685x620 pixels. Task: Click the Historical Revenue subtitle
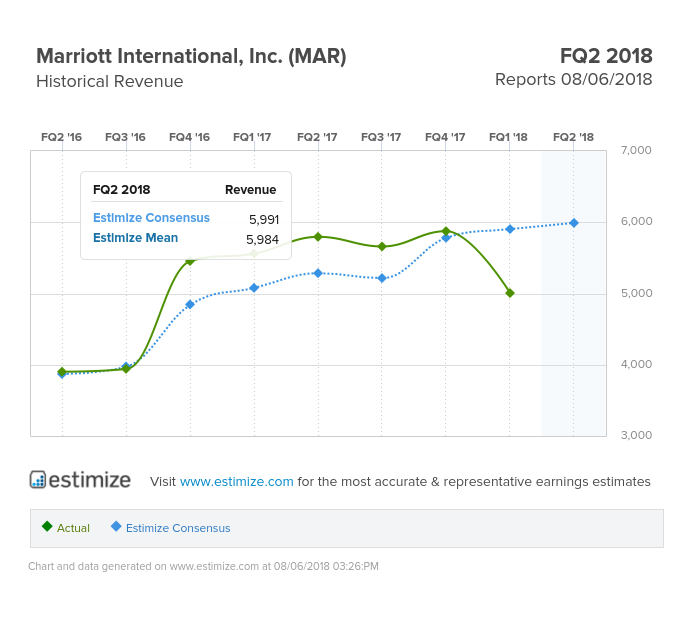[110, 81]
